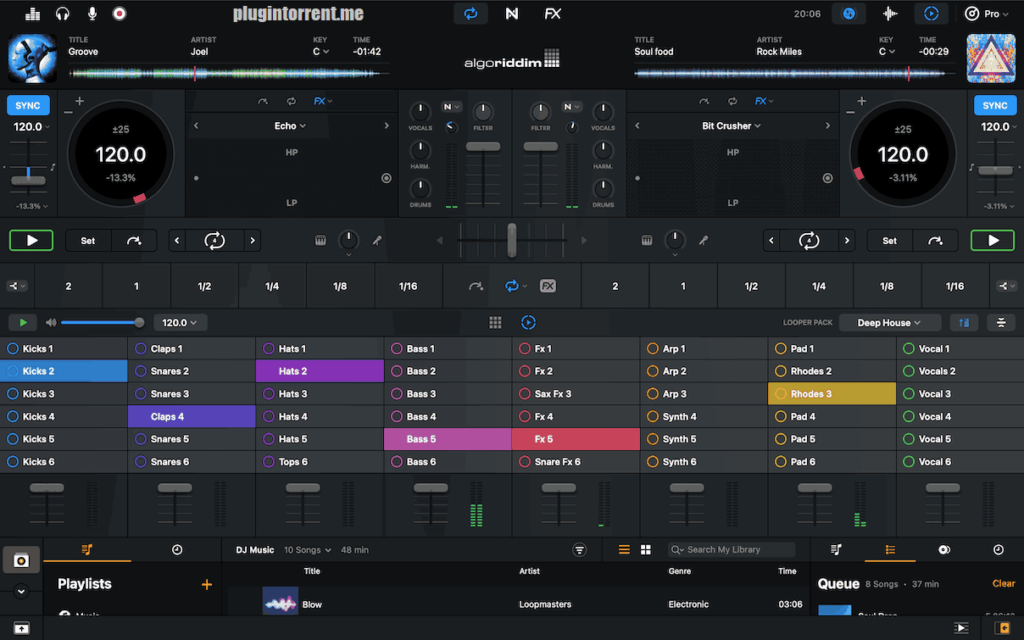This screenshot has height=640, width=1024.
Task: Open the 10 Songs dropdown in library
Action: (307, 550)
